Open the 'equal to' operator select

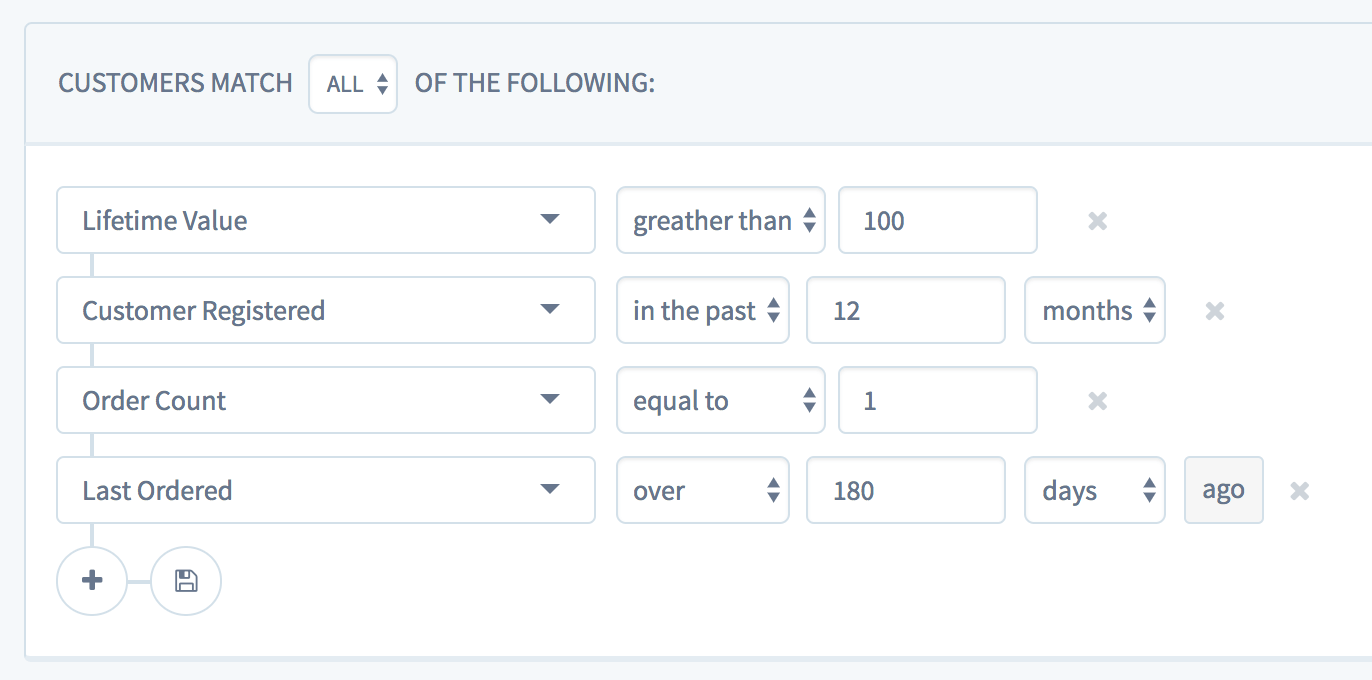[x=720, y=400]
